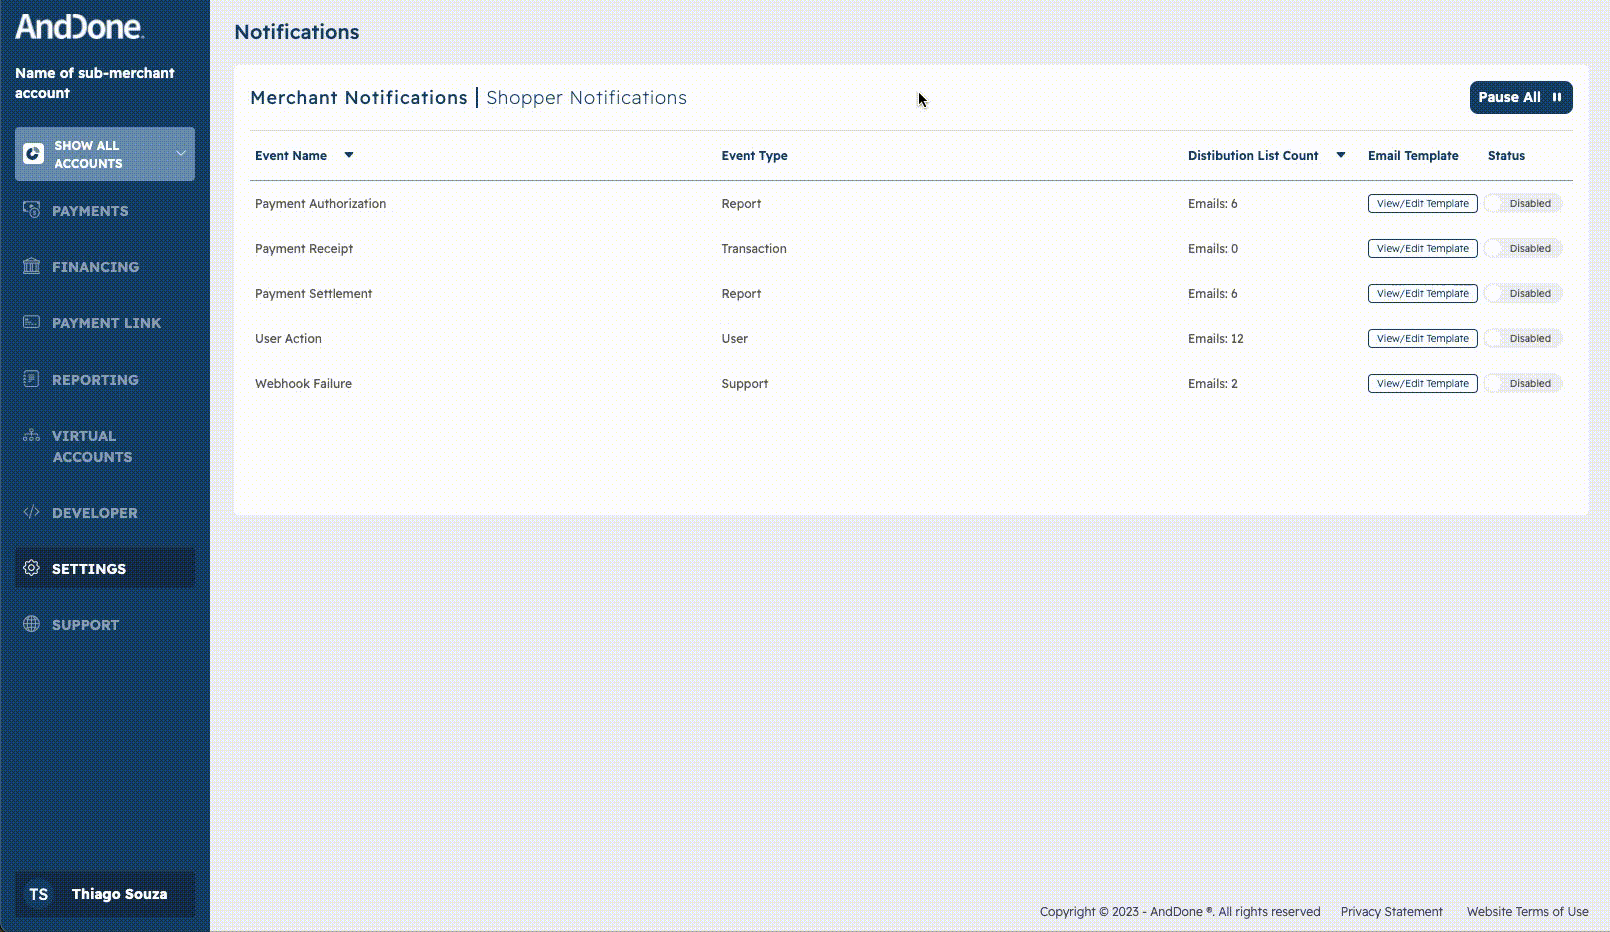Click the Financing bank icon
1610x932 pixels.
(x=32, y=266)
